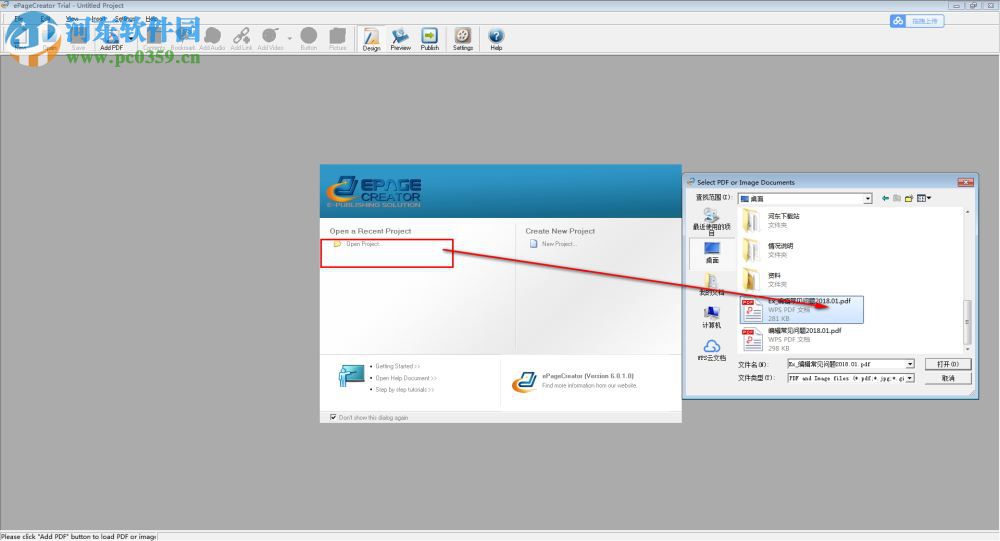The image size is (1000, 541).
Task: Open the Insert menu
Action: pos(98,19)
